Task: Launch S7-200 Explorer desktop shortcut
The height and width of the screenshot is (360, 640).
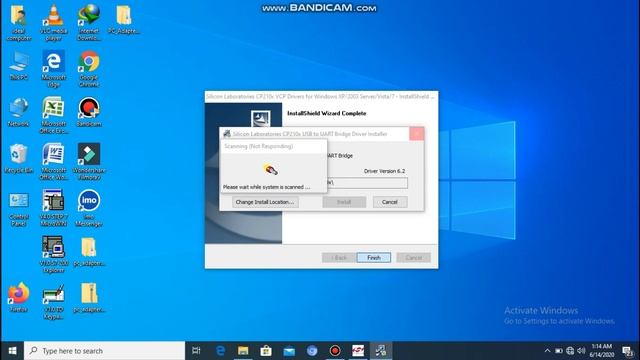Action: point(53,254)
